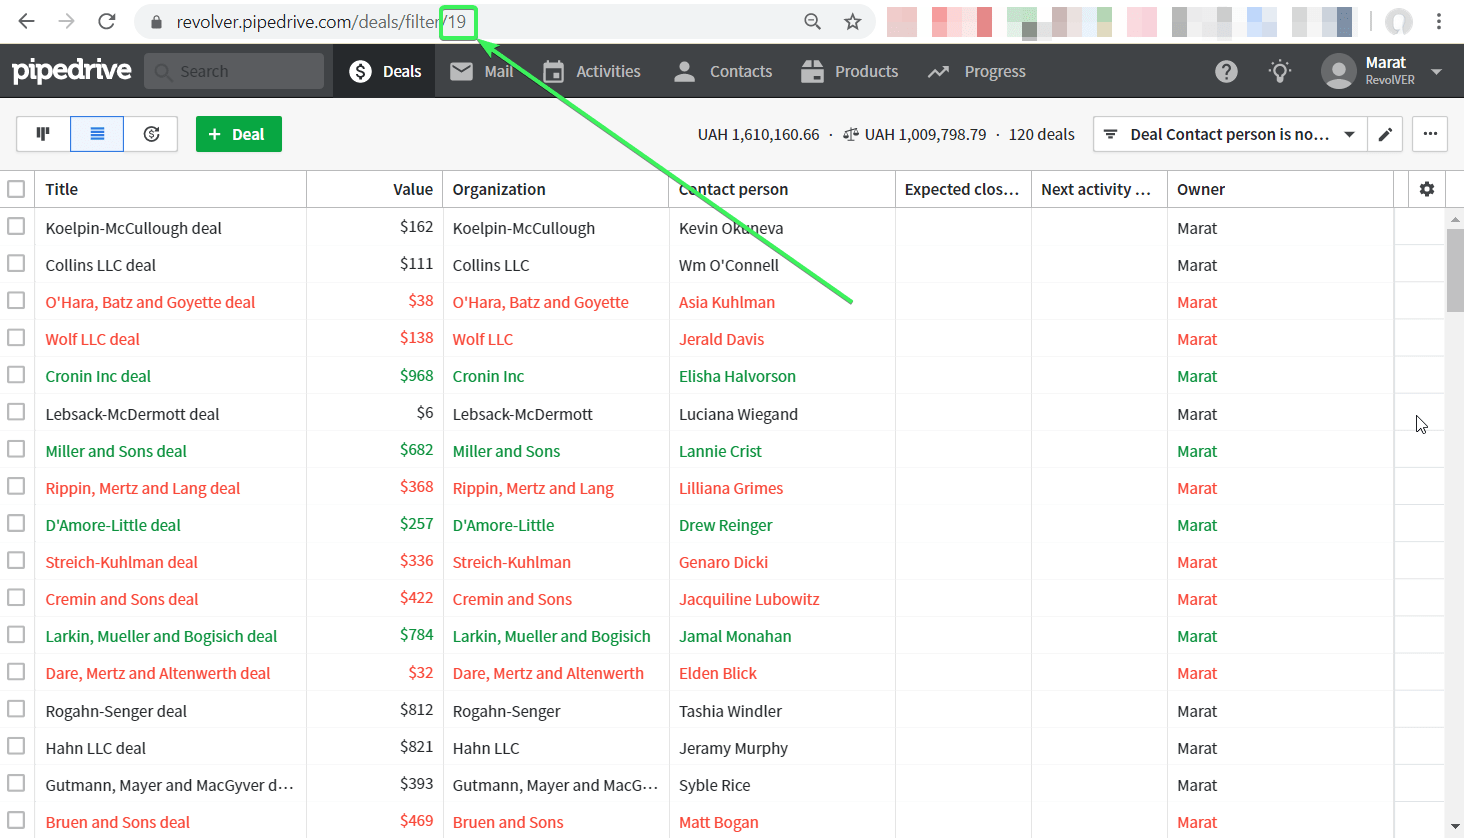The image size is (1464, 839).
Task: Open Pipedrive help with the question mark icon
Action: point(1226,71)
